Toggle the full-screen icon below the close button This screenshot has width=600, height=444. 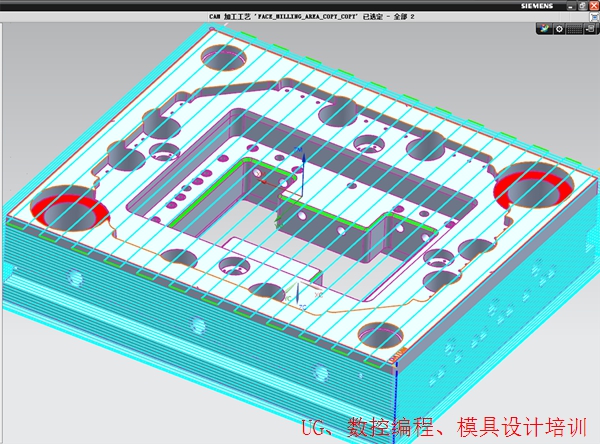coord(592,17)
